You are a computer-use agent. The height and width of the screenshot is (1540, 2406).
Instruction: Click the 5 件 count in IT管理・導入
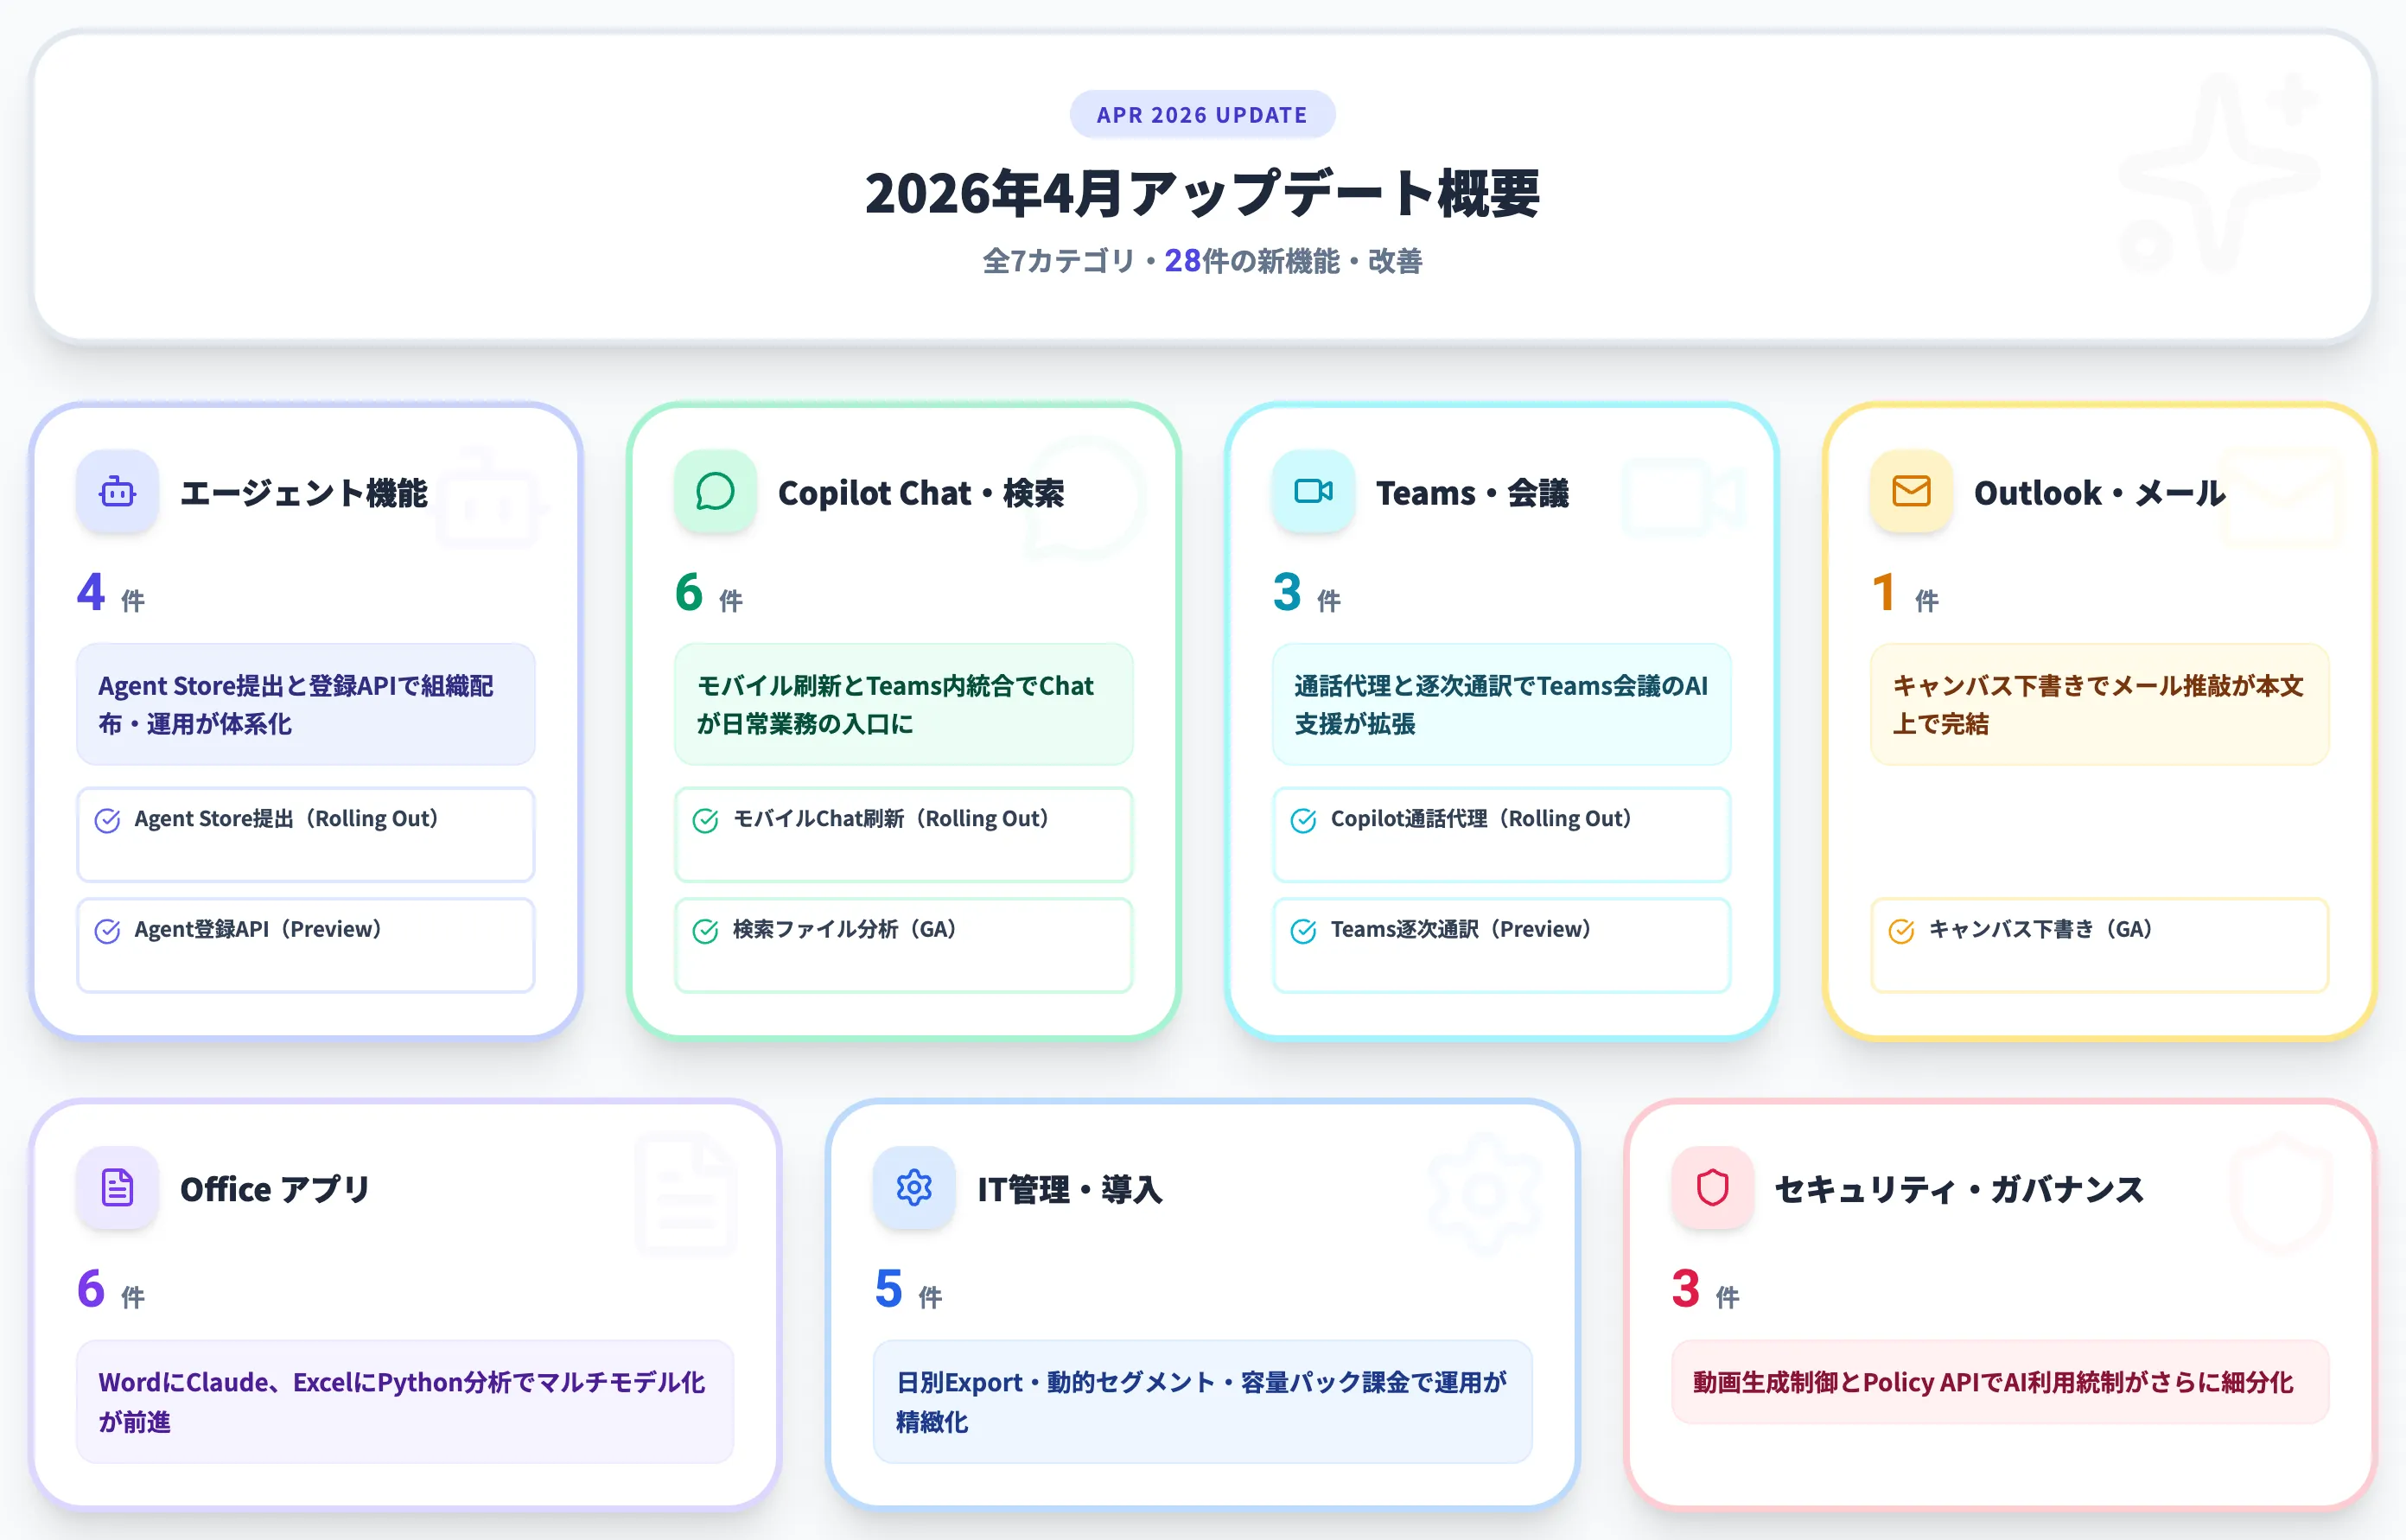(x=908, y=1289)
